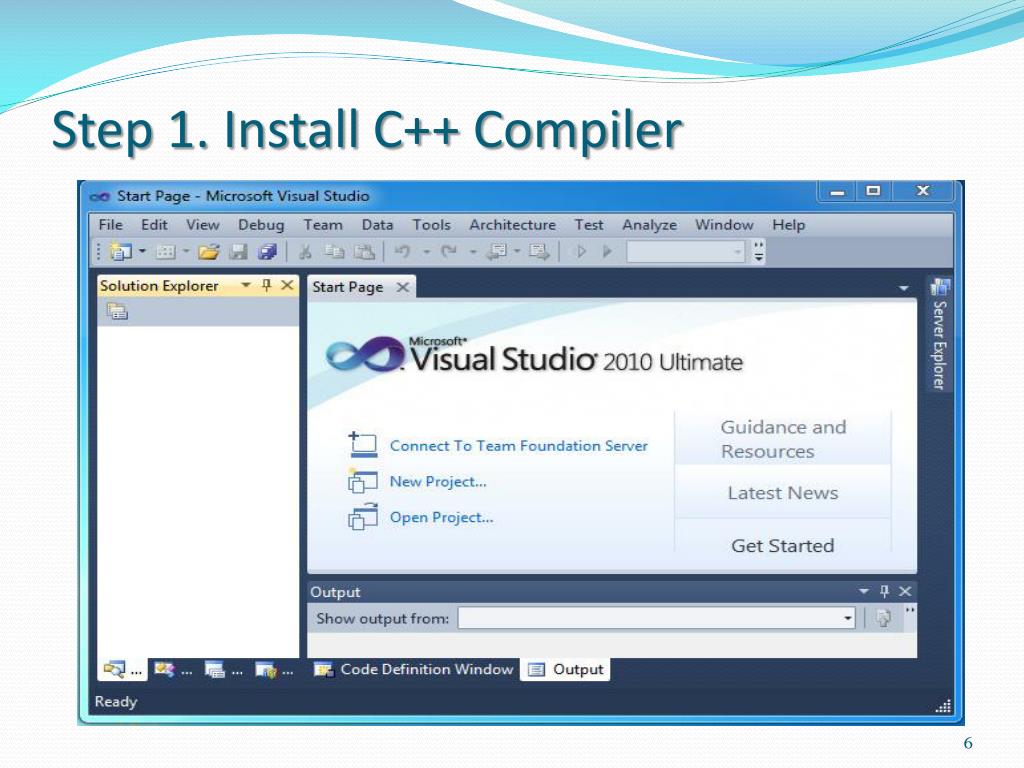Click Connect To Team Foundation Server link
Image resolution: width=1024 pixels, height=768 pixels.
[519, 445]
